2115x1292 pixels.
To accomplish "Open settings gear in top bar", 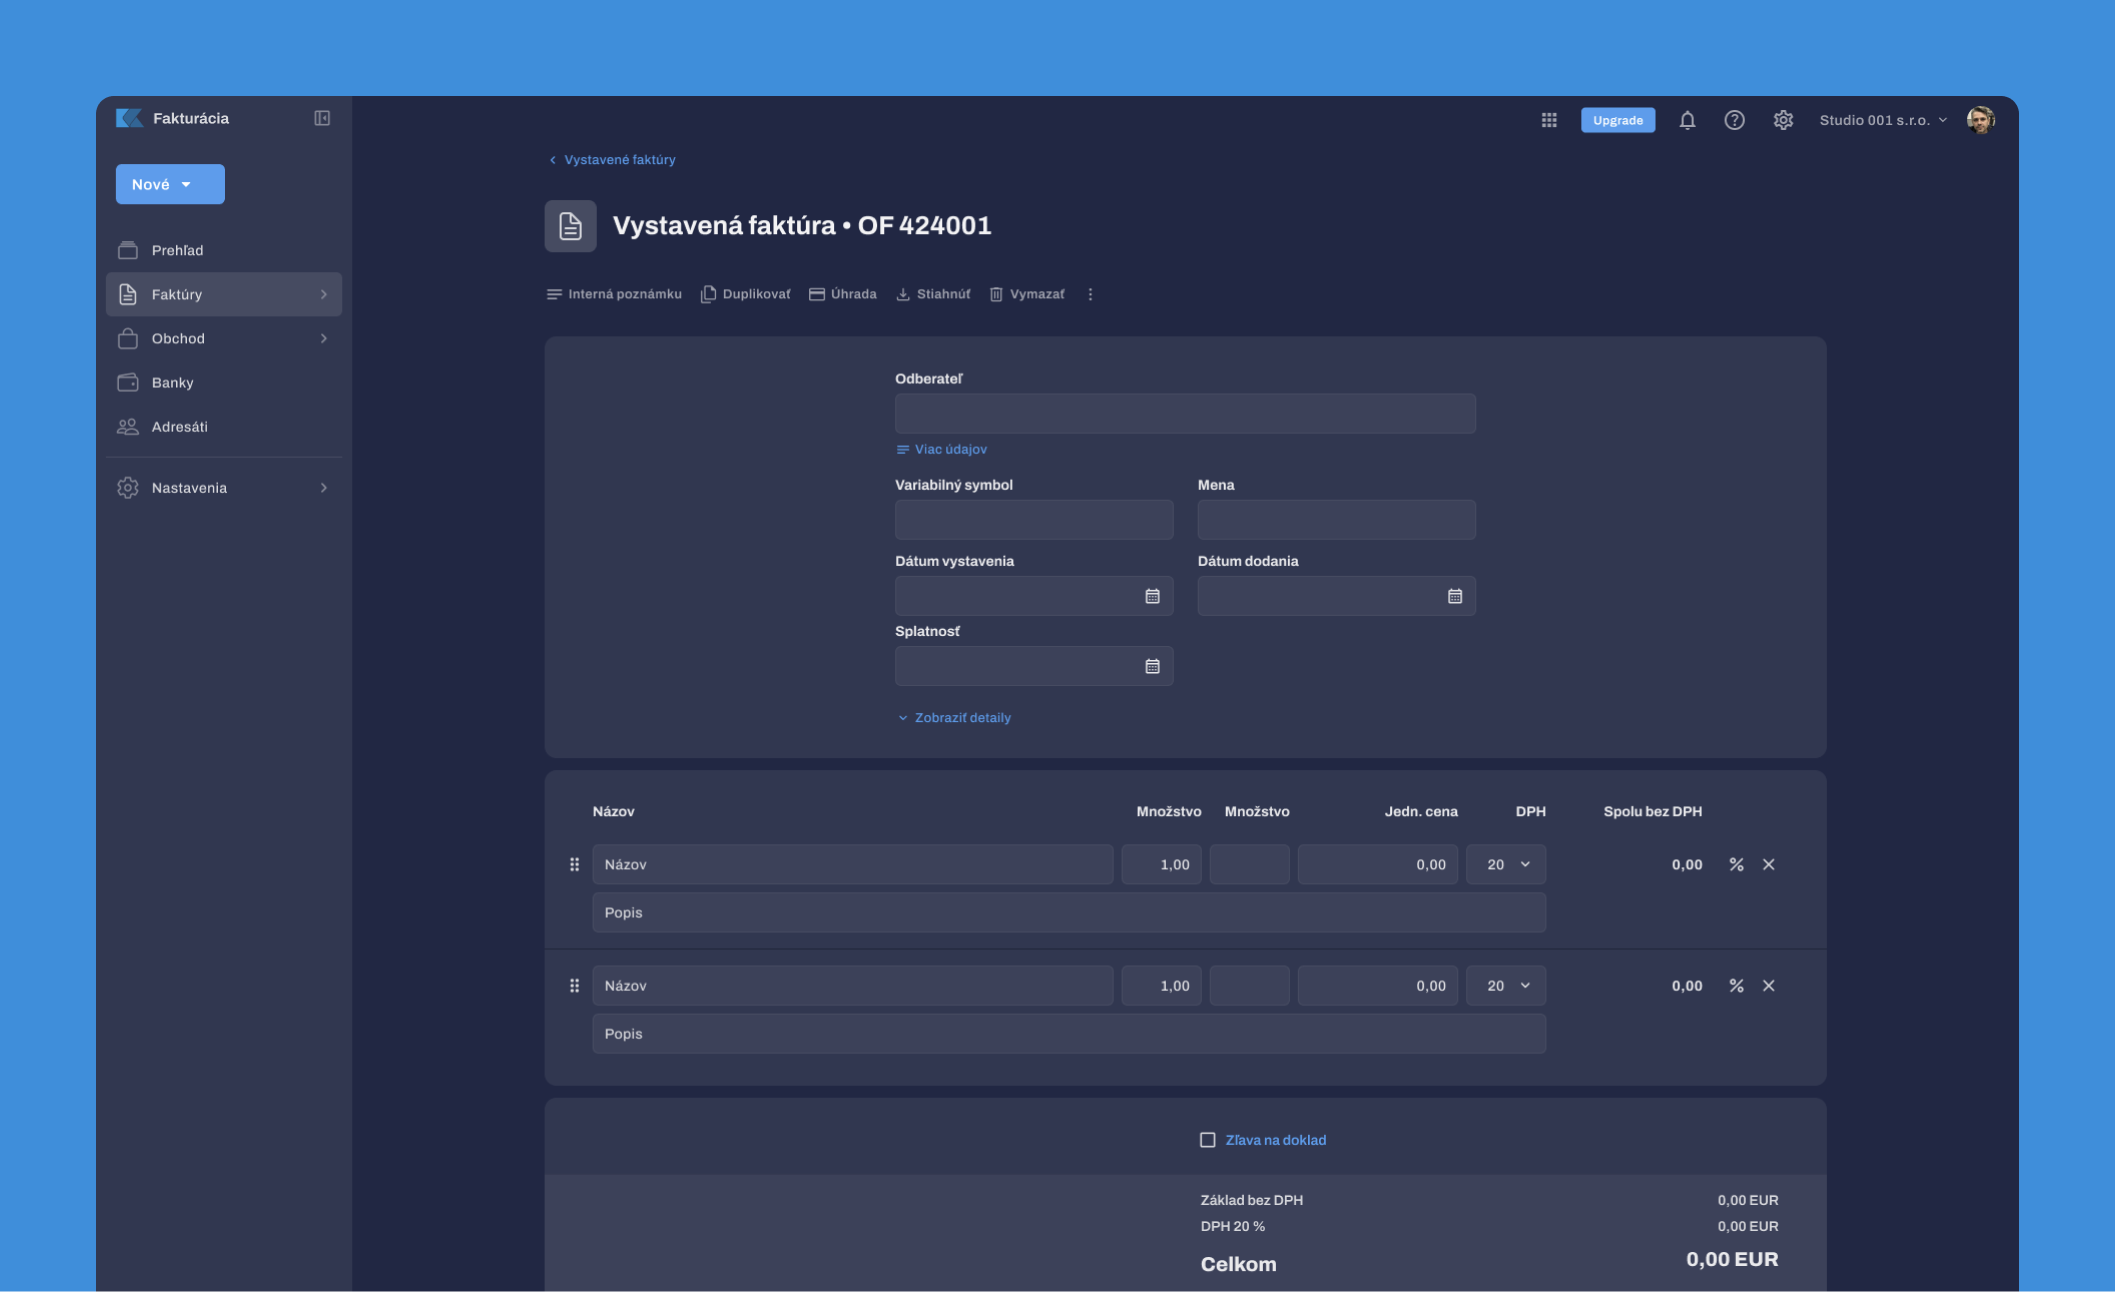I will click(1783, 120).
